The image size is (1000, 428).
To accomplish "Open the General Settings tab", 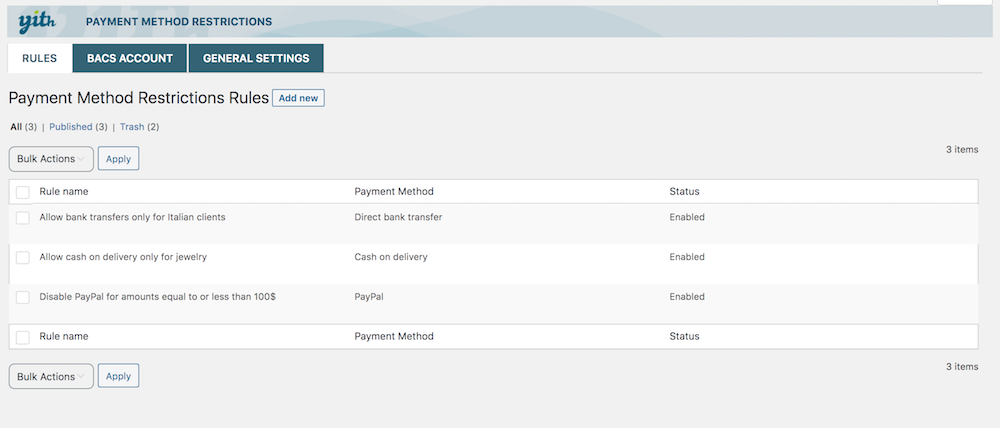I will click(x=256, y=58).
